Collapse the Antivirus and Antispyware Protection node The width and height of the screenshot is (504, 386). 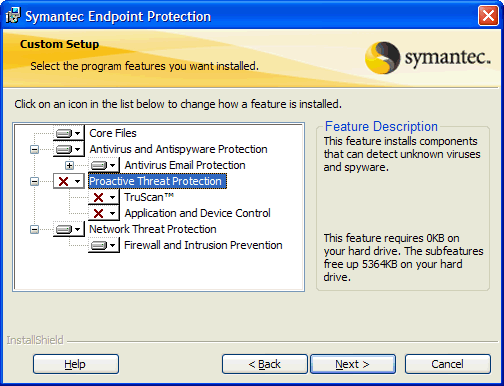[34, 149]
